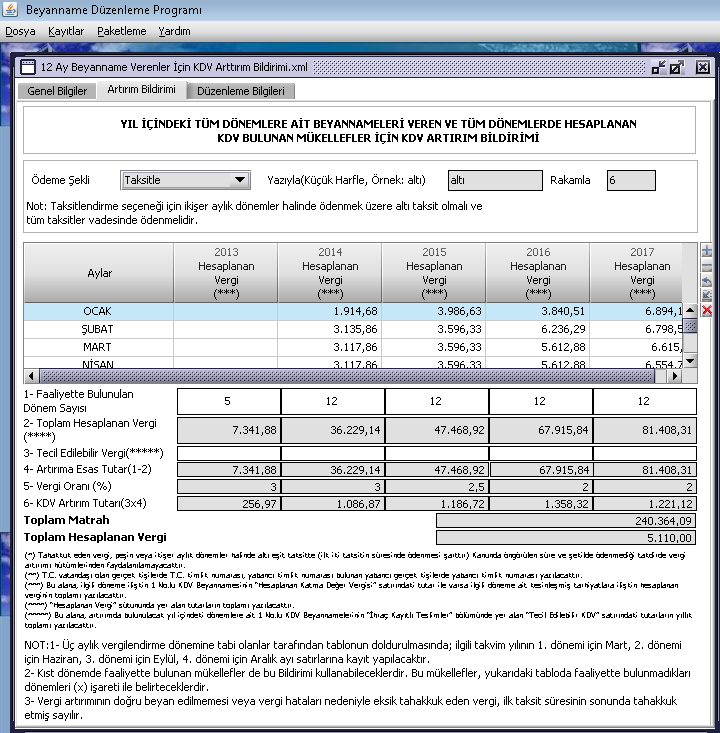This screenshot has height=733, width=720.
Task: Click the blue plus add-row icon
Action: 706,251
